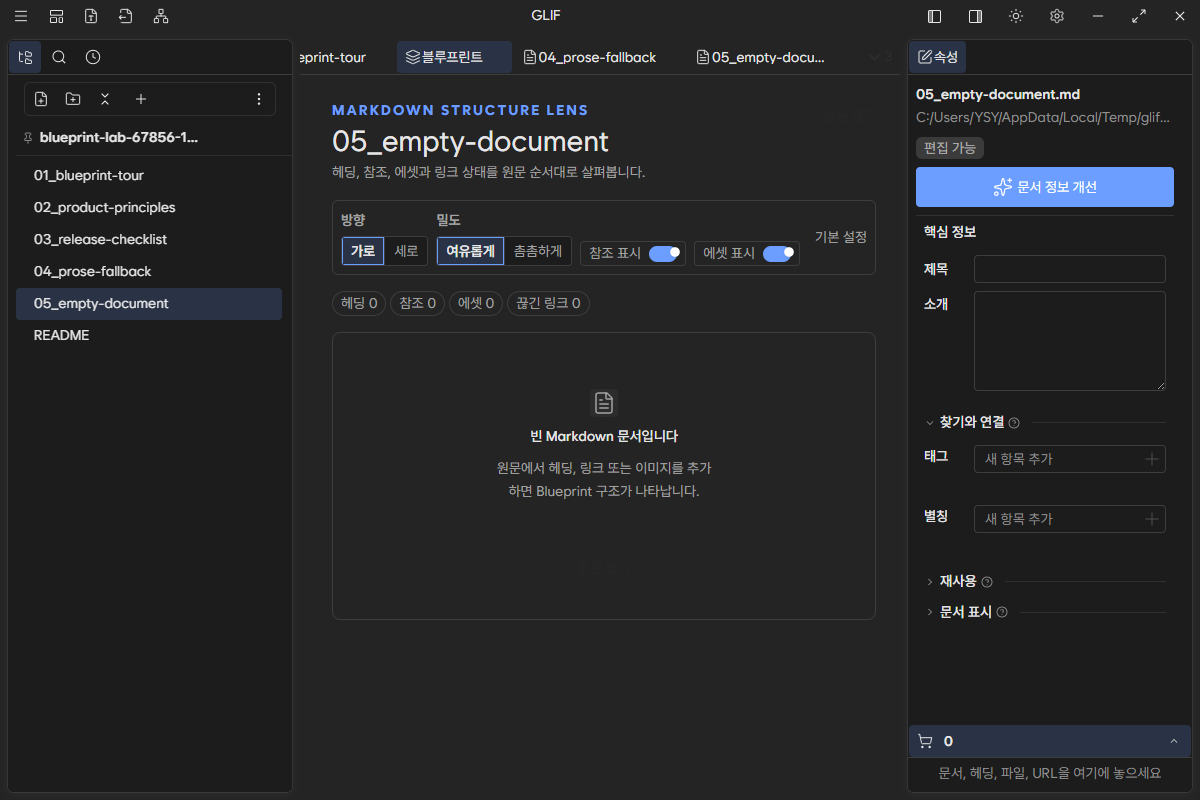Screen dimensions: 1200x800
Task: Focus the 소개 text area
Action: point(1070,341)
